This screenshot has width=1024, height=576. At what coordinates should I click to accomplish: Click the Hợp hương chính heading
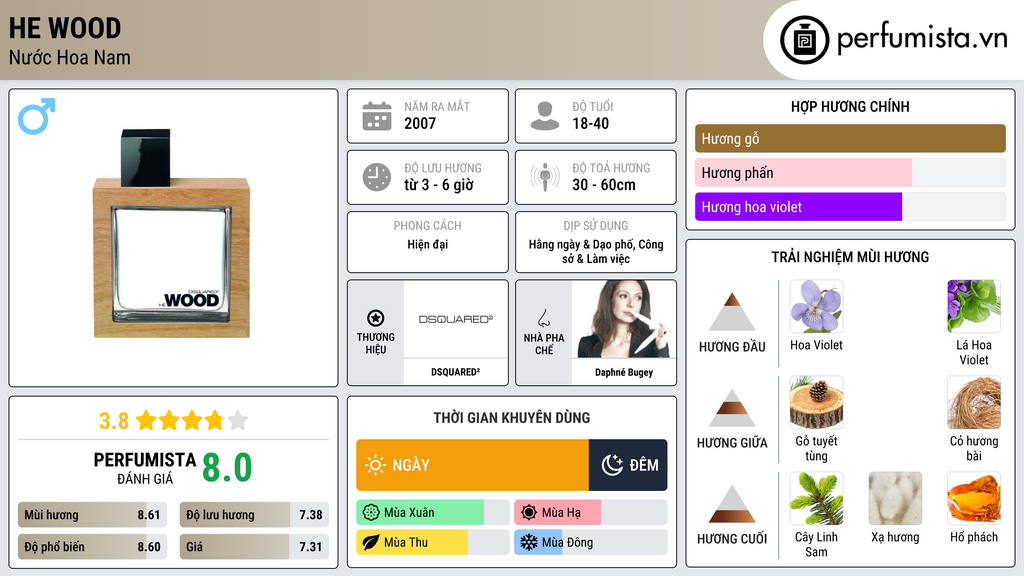(x=850, y=106)
